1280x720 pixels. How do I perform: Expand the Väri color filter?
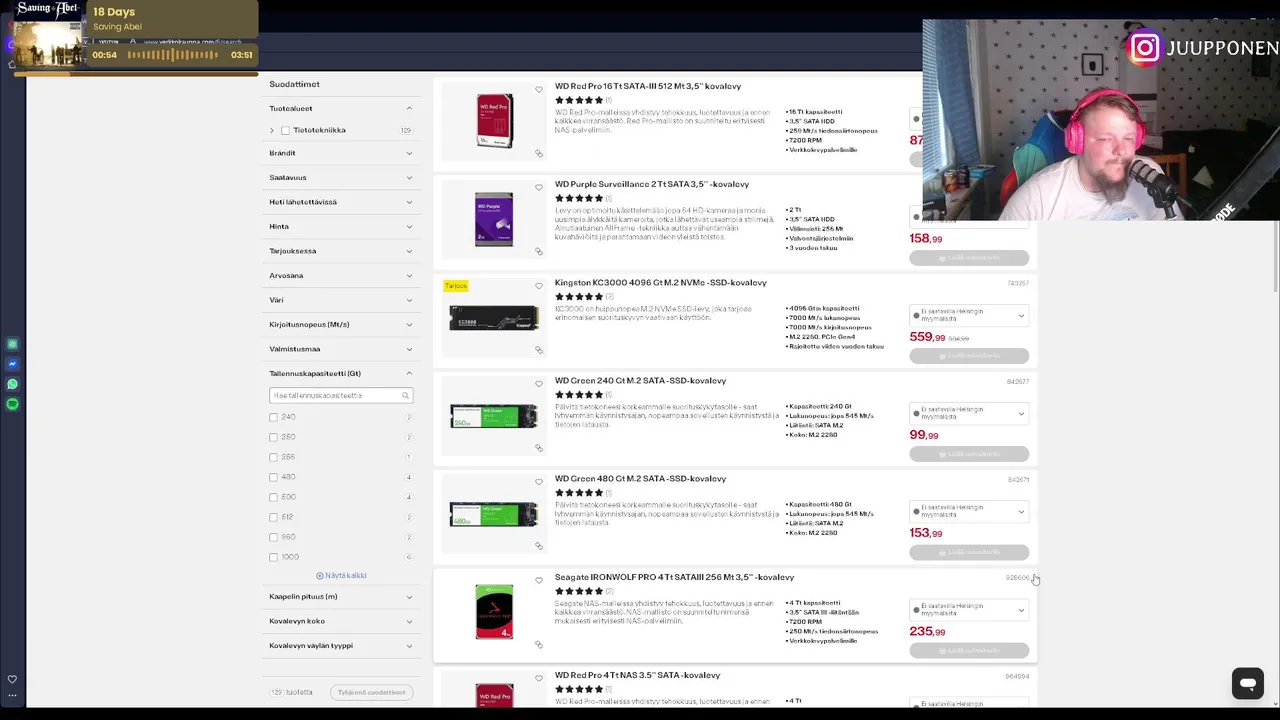(x=341, y=300)
